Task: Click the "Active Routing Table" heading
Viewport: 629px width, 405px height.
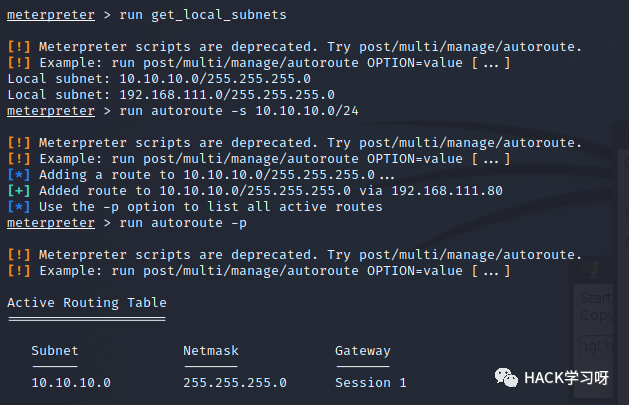Action: point(87,303)
